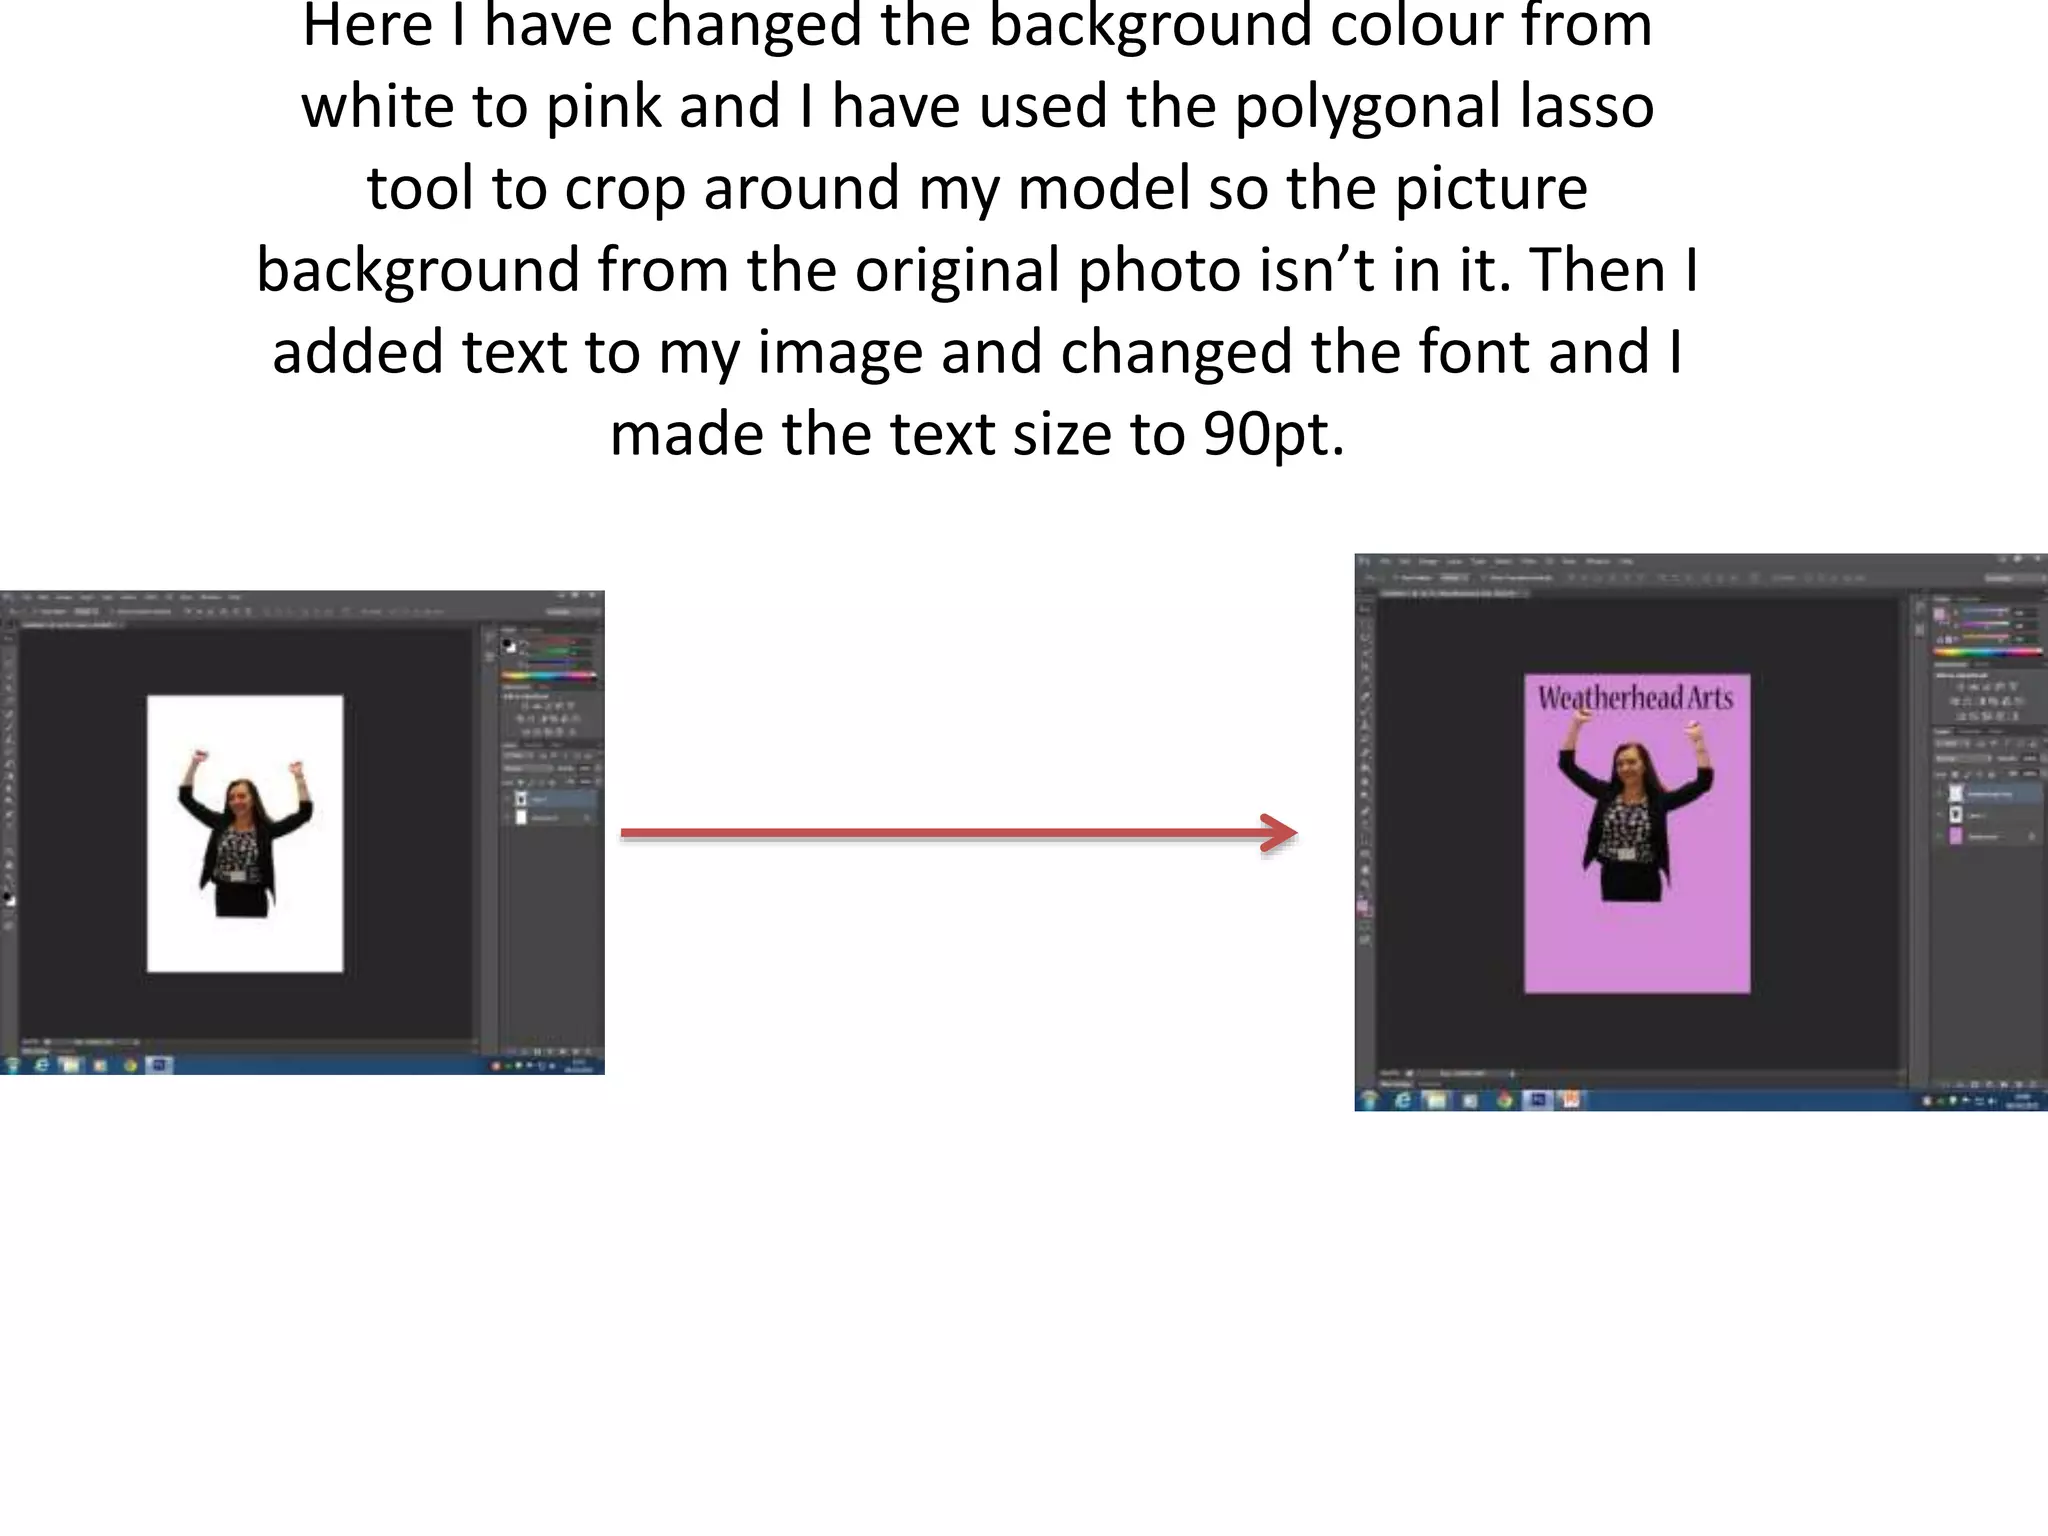Select the Type tool in the right Photoshop screenshot
Screen dimensions: 2048x1536
click(x=1365, y=824)
